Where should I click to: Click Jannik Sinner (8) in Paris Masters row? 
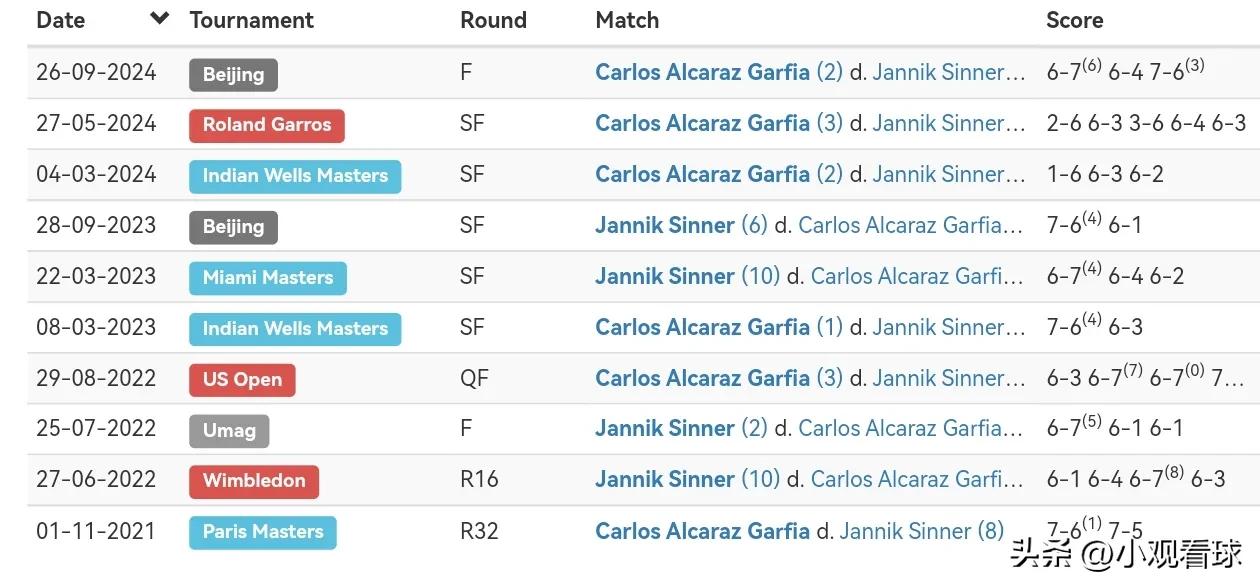921,531
